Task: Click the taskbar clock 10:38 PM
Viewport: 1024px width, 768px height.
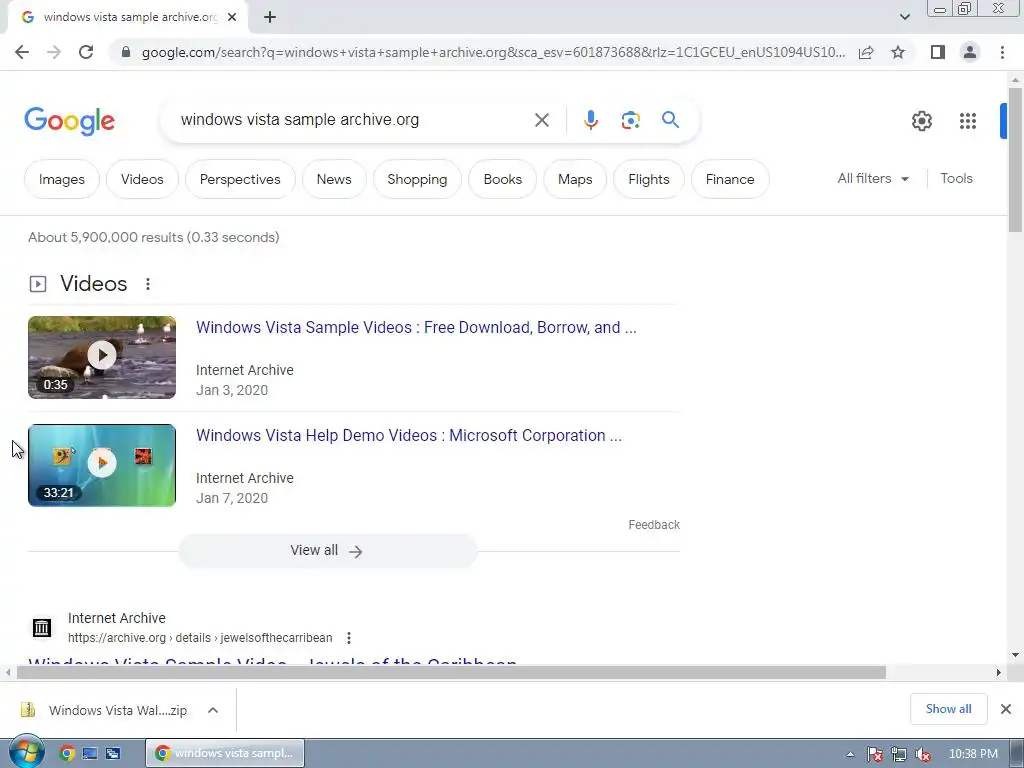Action: [973, 754]
